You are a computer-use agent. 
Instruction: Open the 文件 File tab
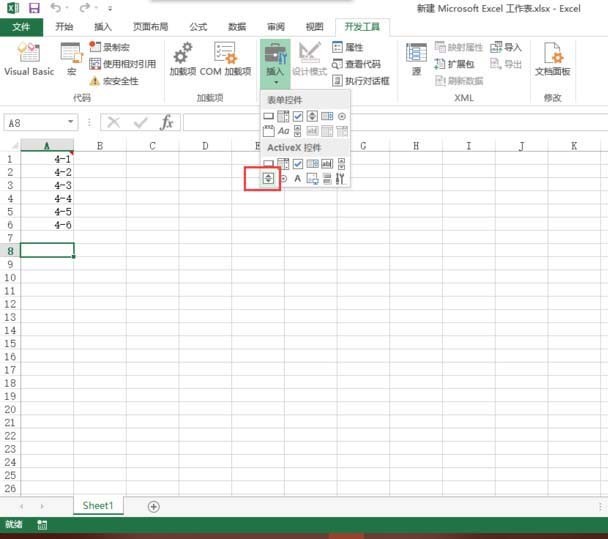[21, 27]
